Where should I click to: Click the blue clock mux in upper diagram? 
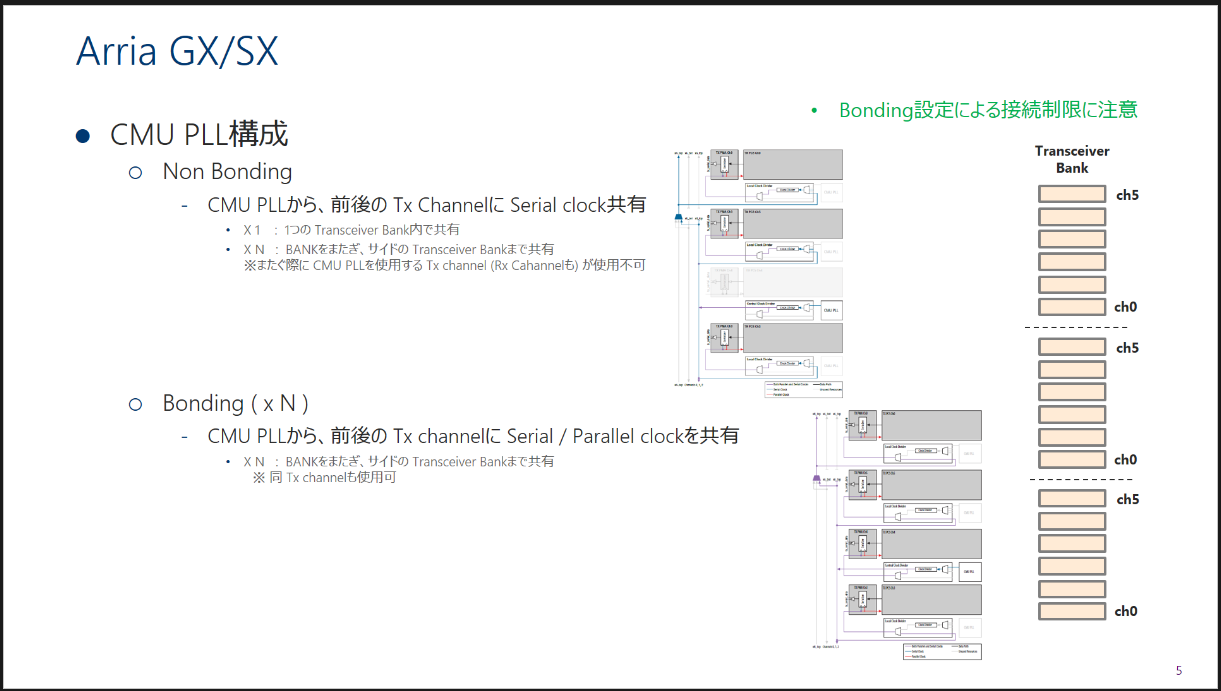click(680, 218)
